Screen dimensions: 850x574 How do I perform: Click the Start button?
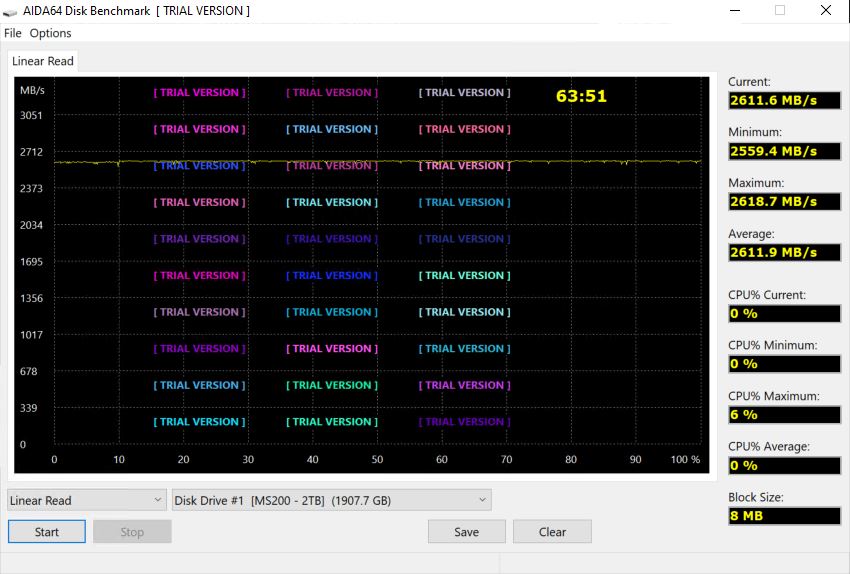(x=47, y=532)
